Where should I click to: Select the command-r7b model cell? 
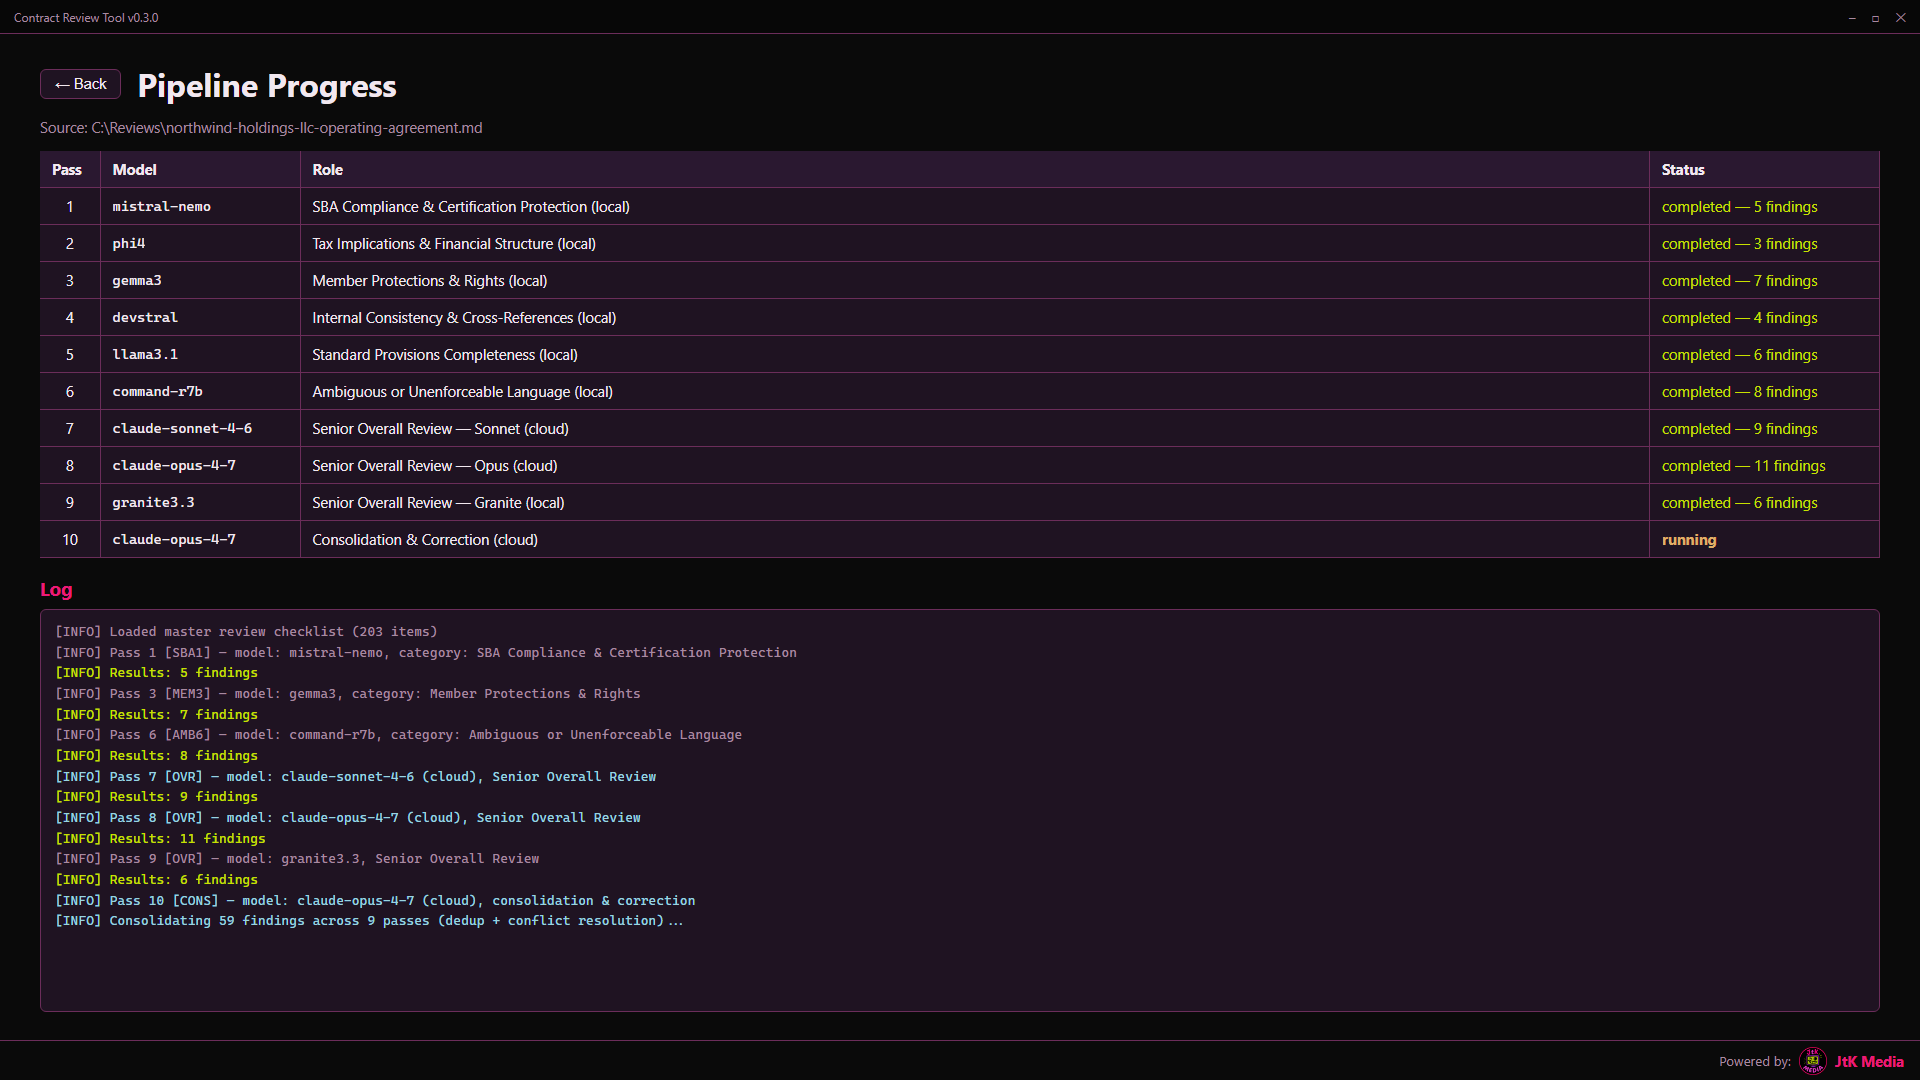pyautogui.click(x=200, y=392)
